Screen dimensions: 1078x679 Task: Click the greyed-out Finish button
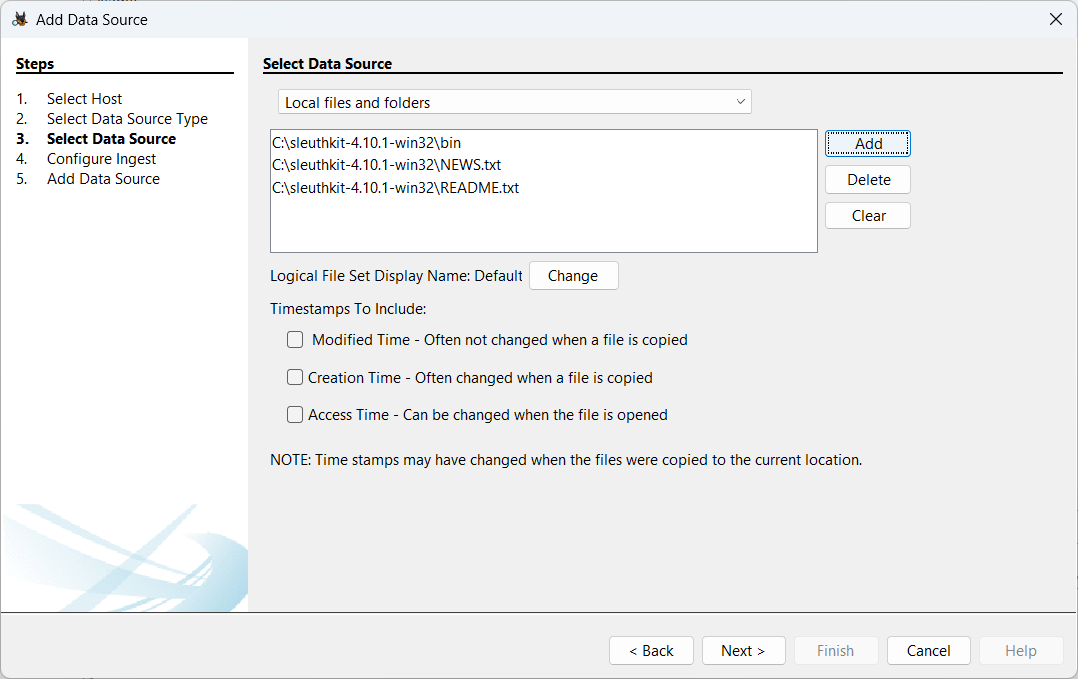tap(836, 651)
